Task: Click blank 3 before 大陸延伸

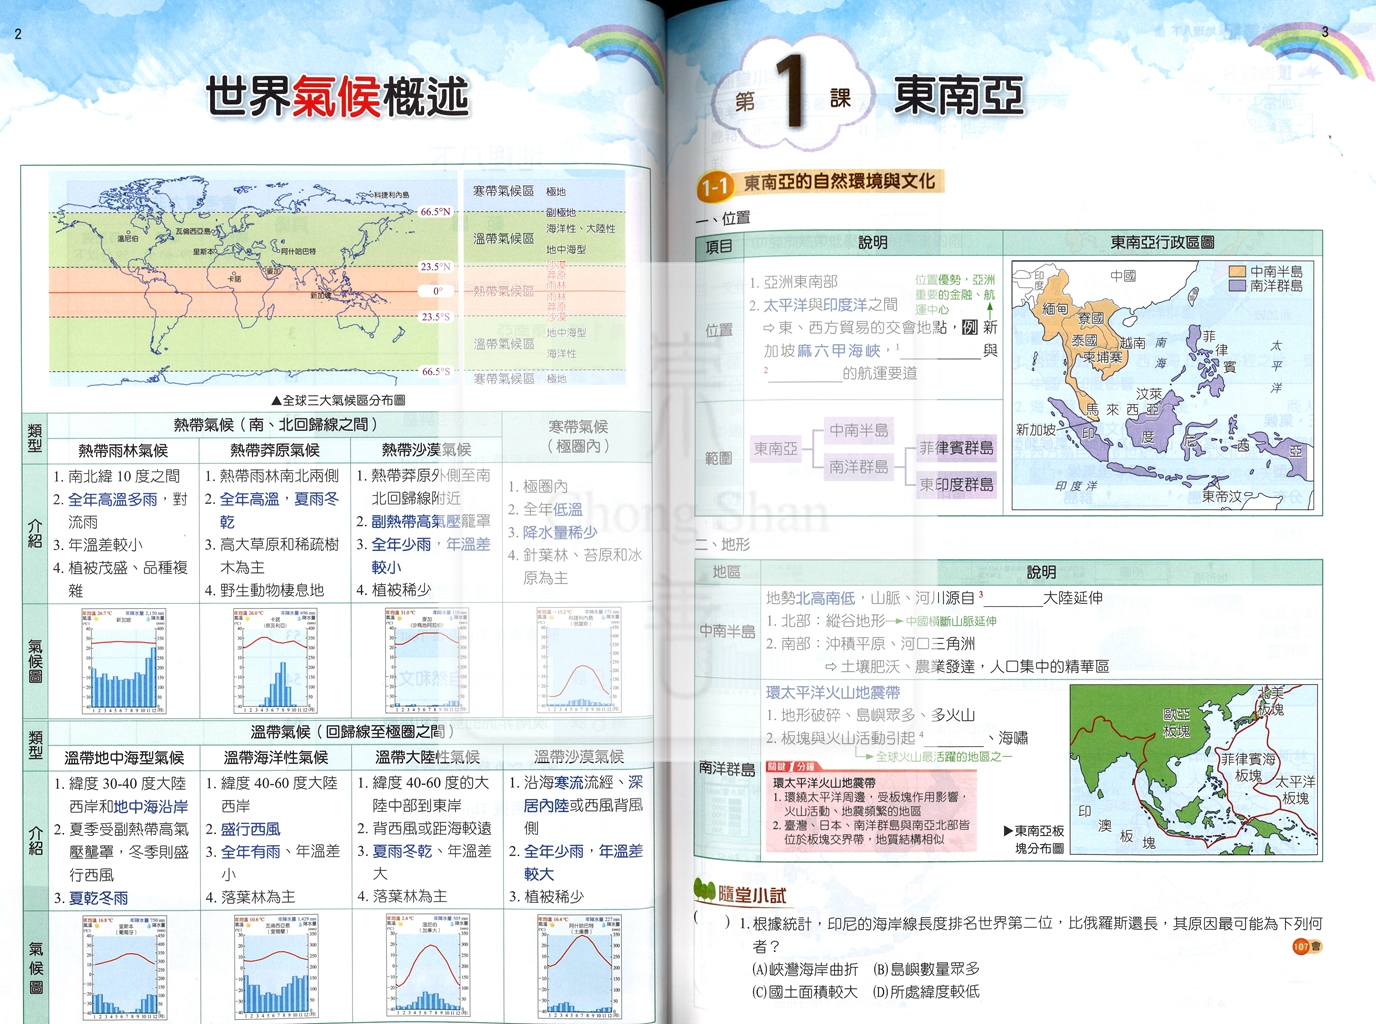Action: [x=1014, y=600]
